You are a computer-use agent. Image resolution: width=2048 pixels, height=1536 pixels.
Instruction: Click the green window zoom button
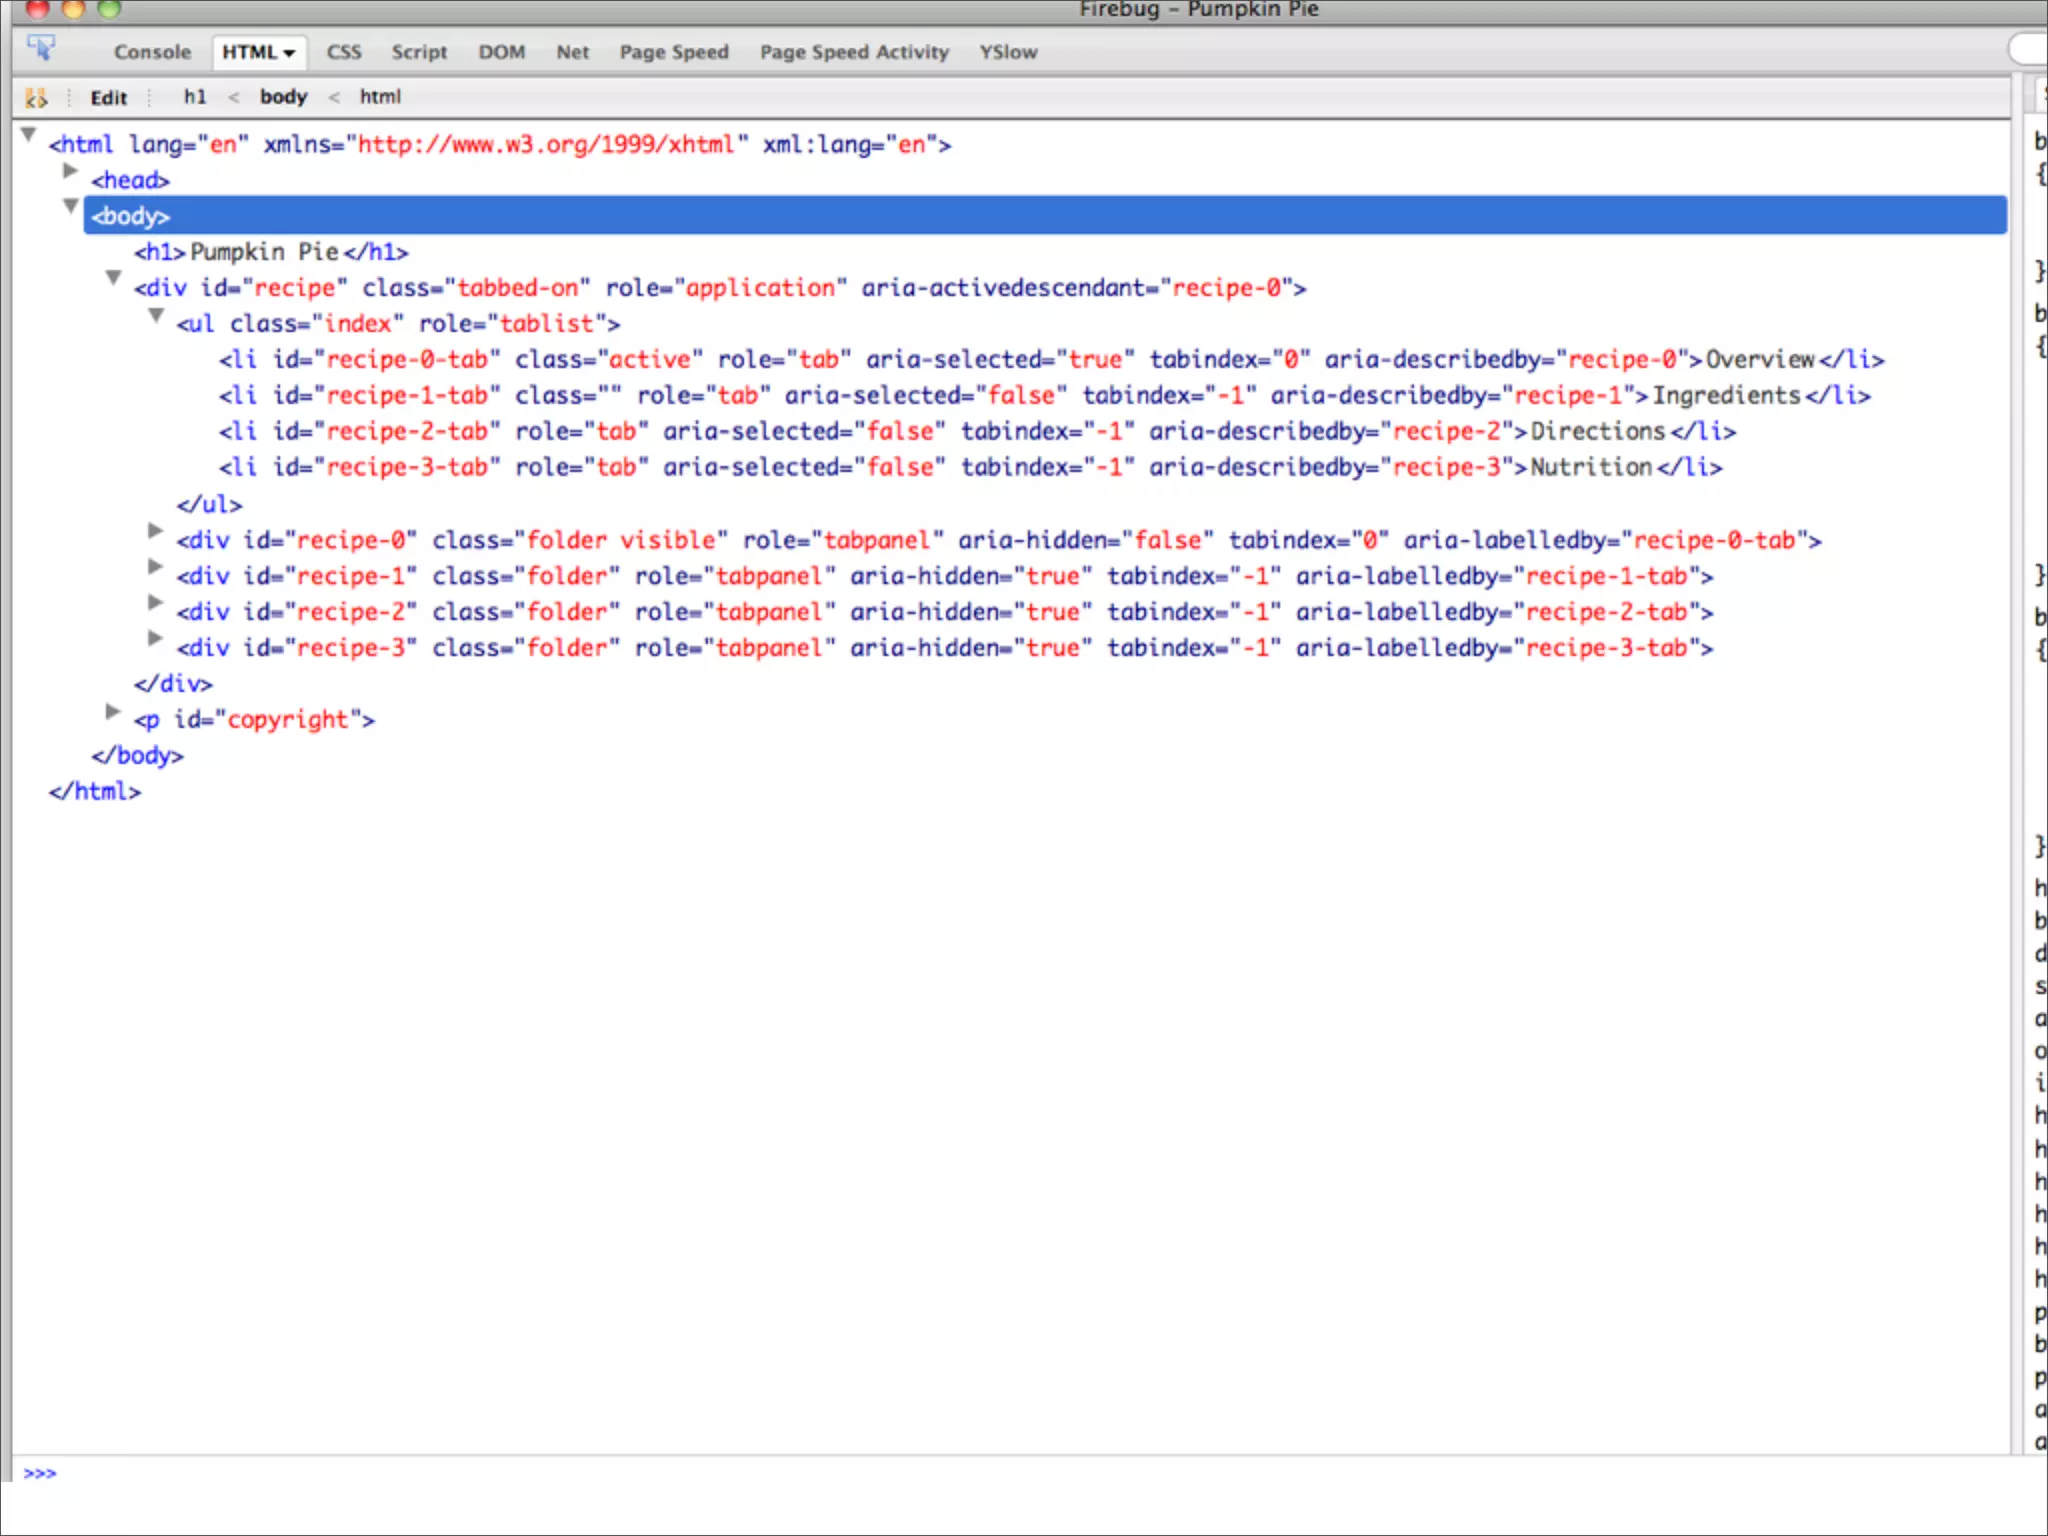coord(109,9)
